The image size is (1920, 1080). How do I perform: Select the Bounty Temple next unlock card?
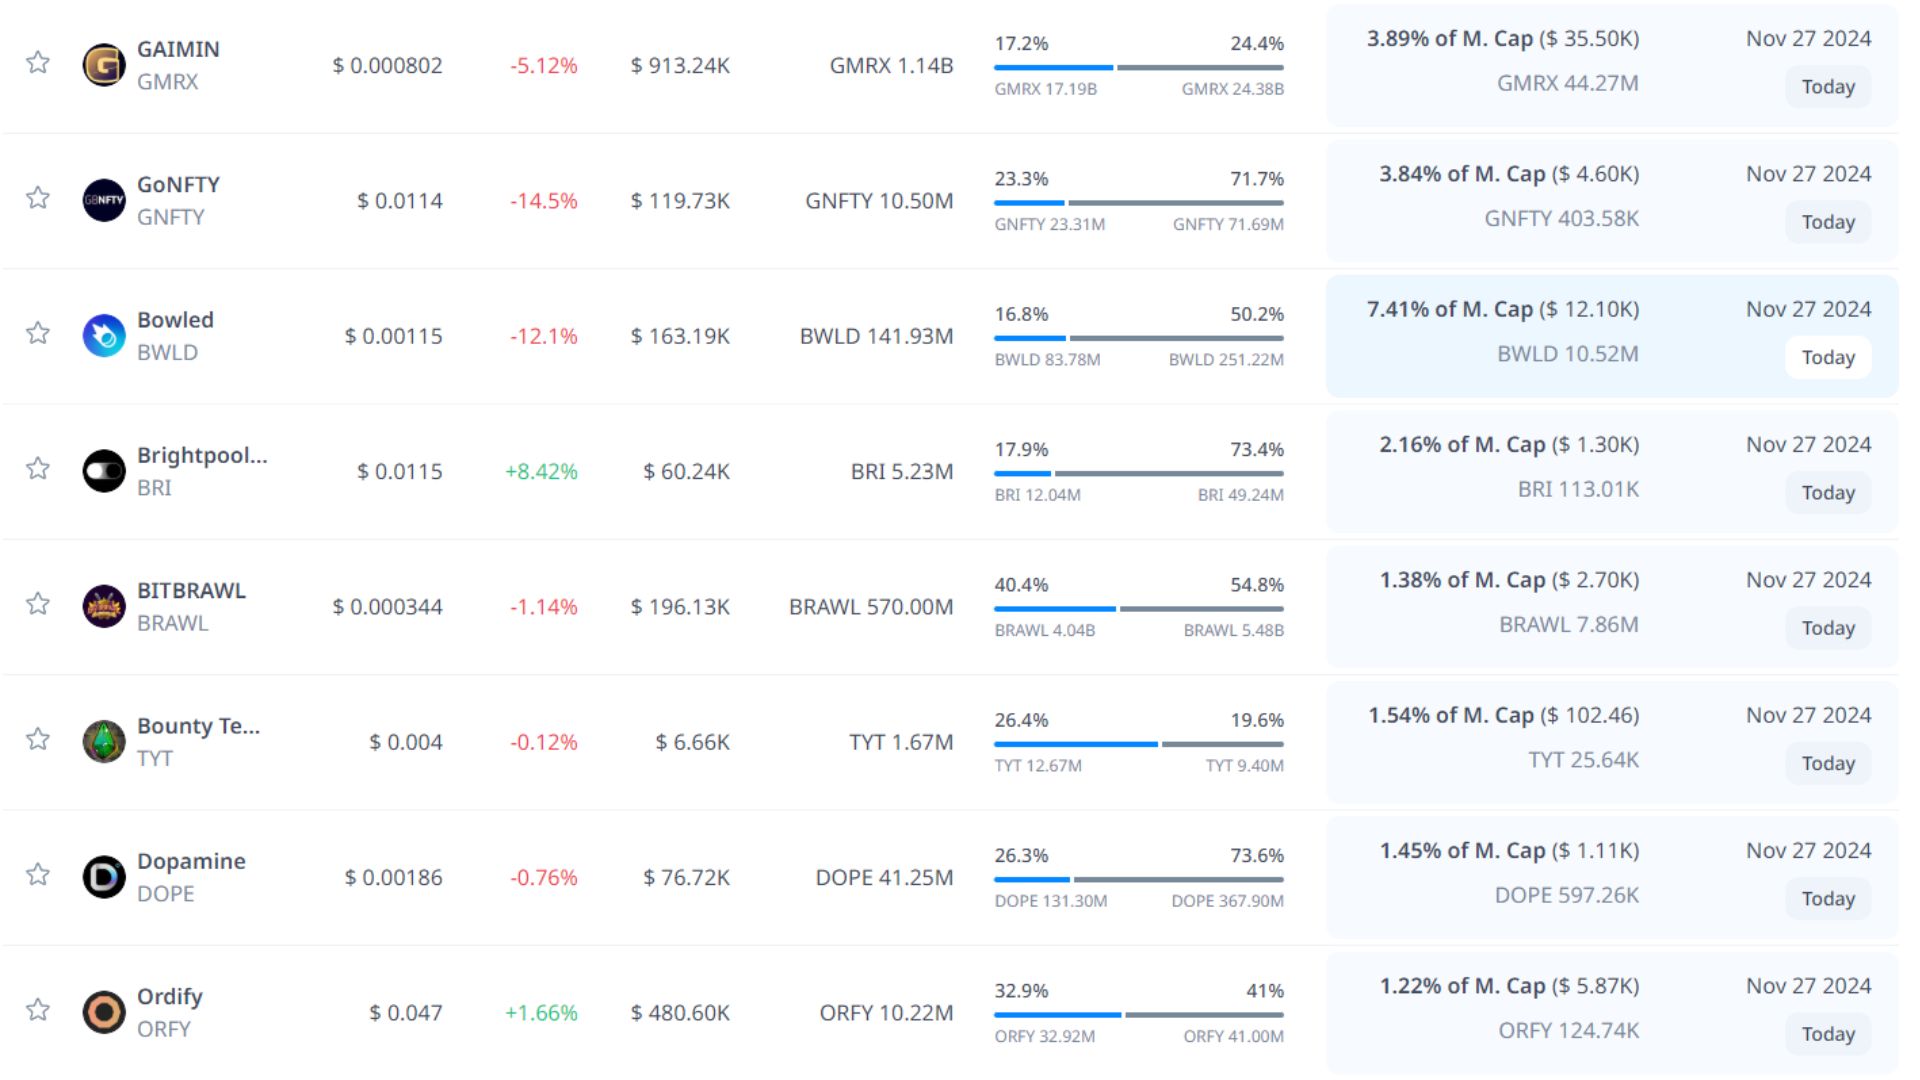tap(1611, 742)
